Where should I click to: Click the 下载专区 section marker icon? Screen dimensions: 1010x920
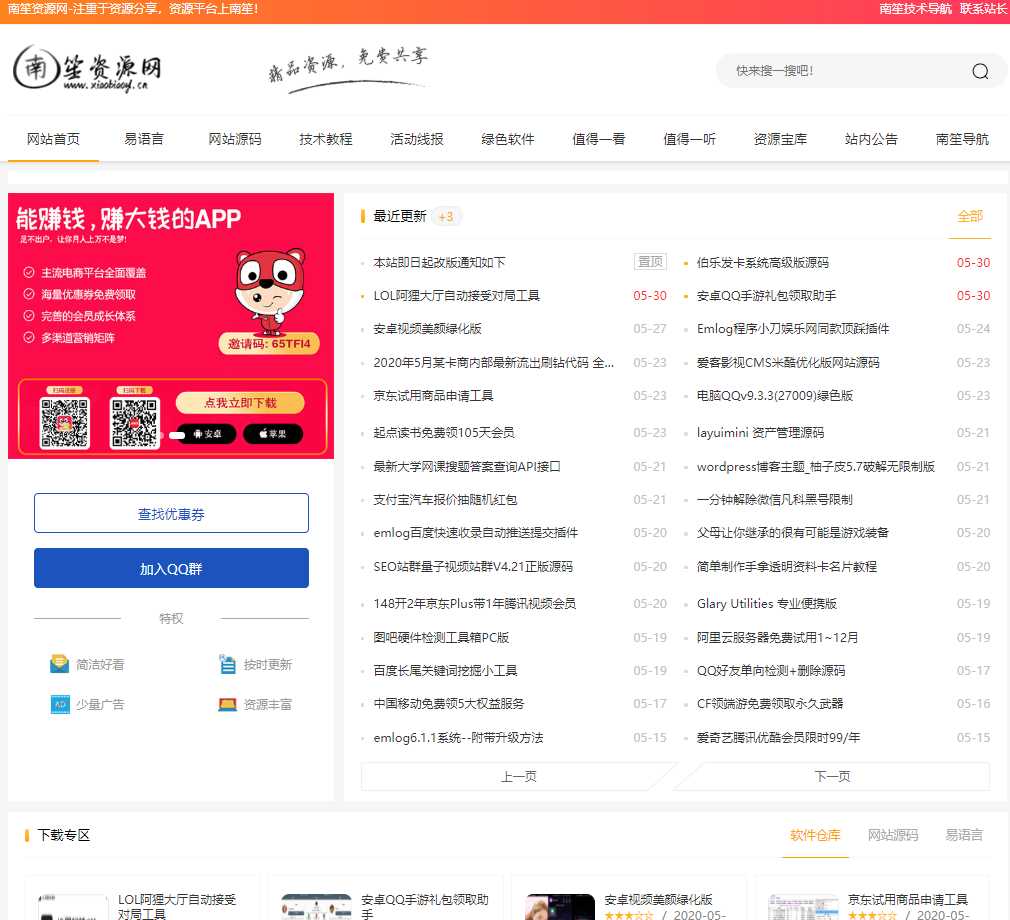[28, 835]
